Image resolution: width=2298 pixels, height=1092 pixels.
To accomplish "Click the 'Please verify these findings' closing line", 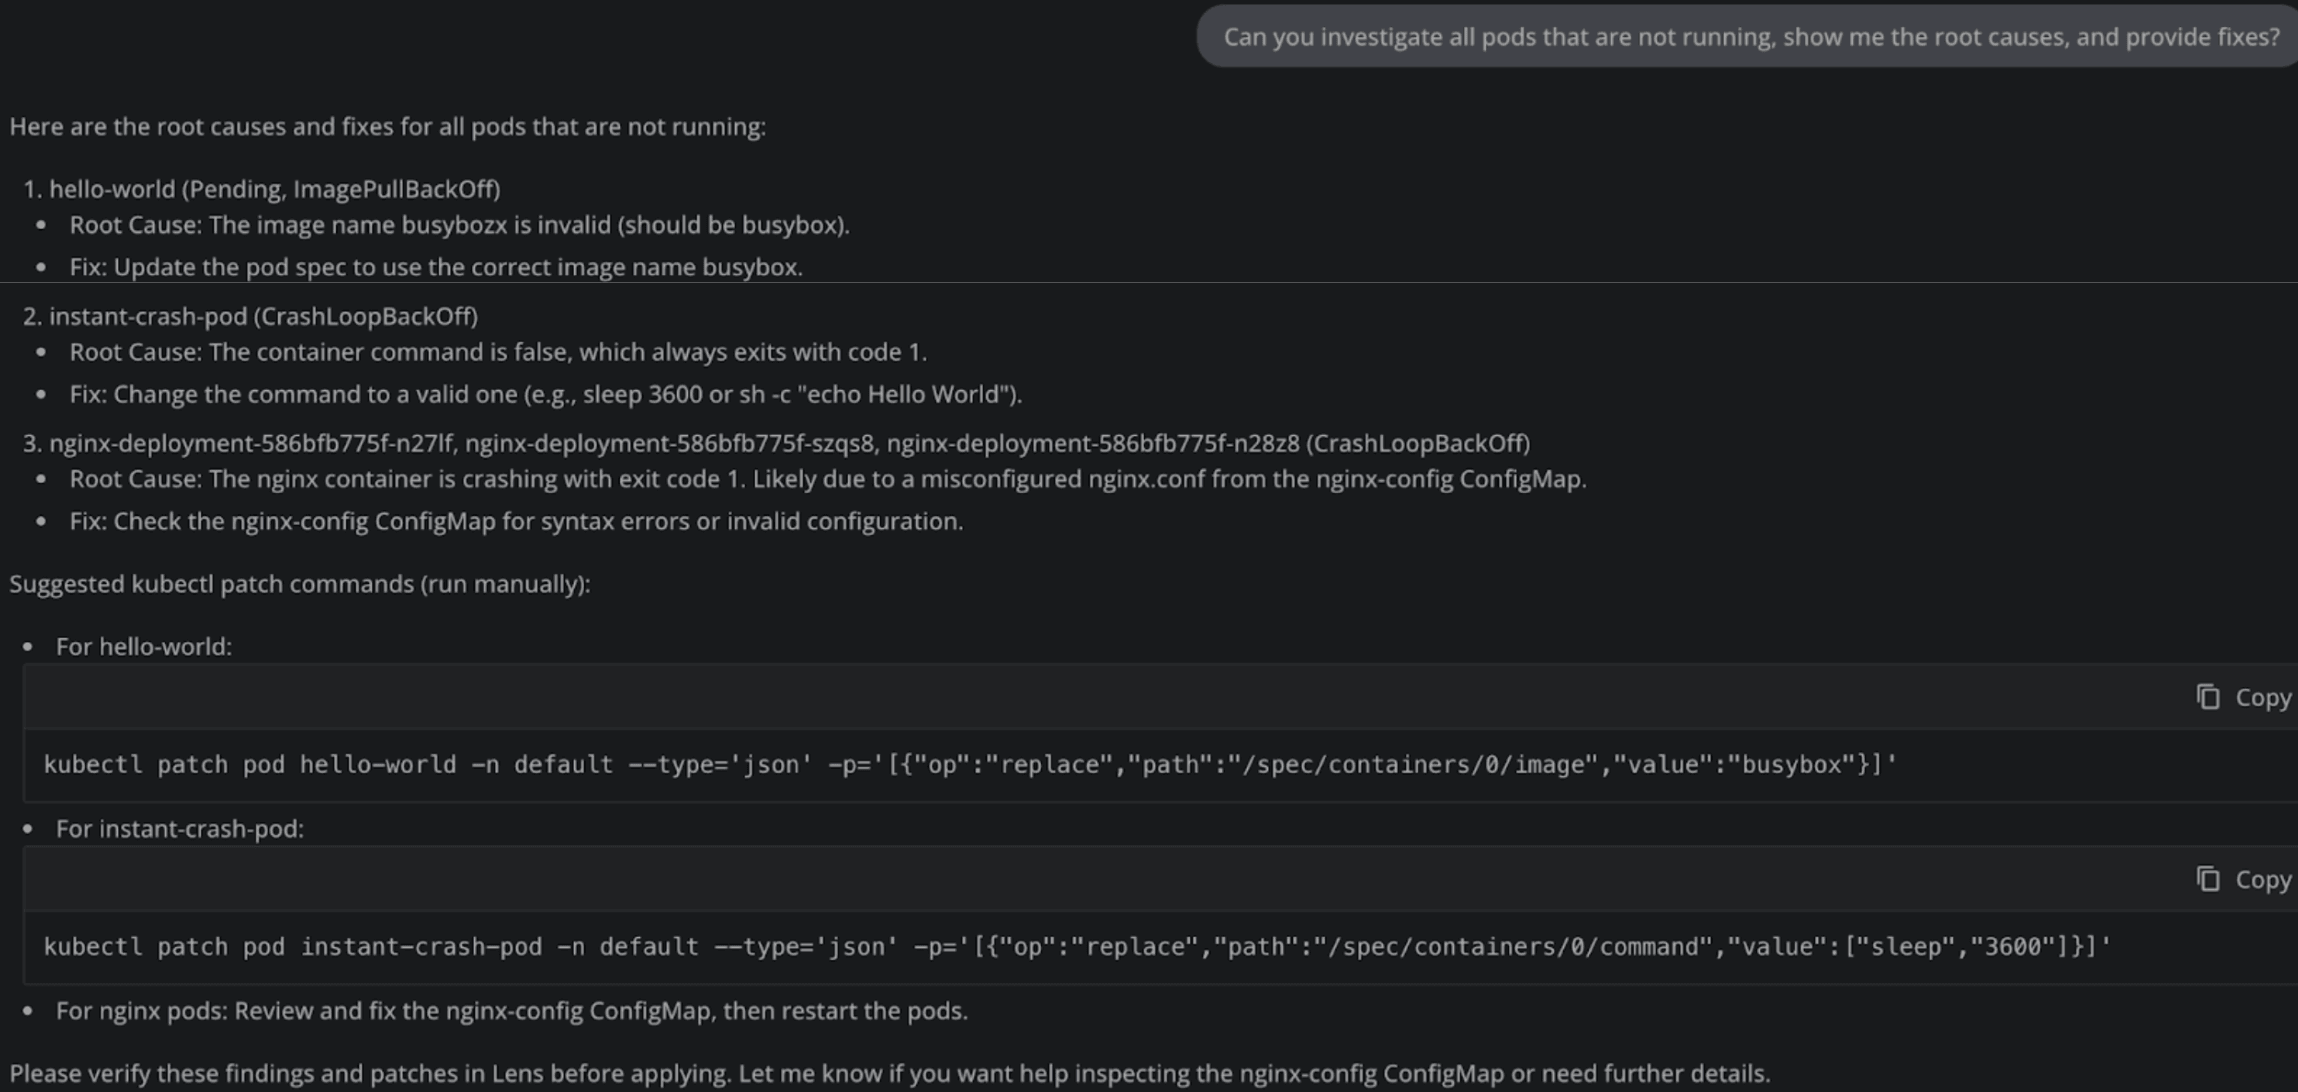I will tap(889, 1074).
